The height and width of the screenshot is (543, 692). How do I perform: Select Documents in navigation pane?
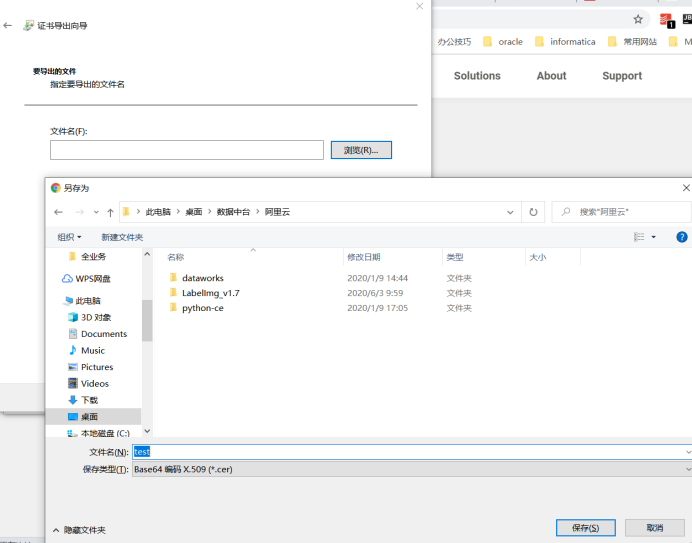(98, 334)
